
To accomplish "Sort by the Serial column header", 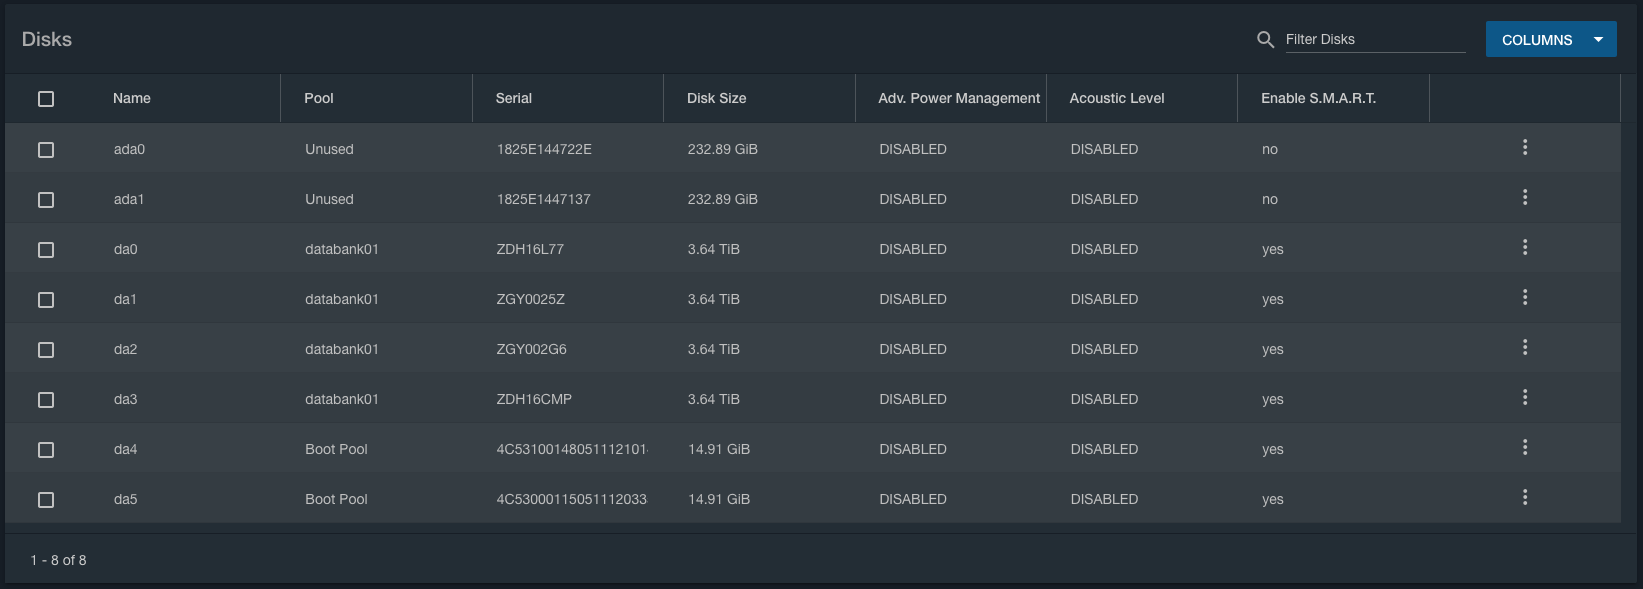I will point(514,98).
